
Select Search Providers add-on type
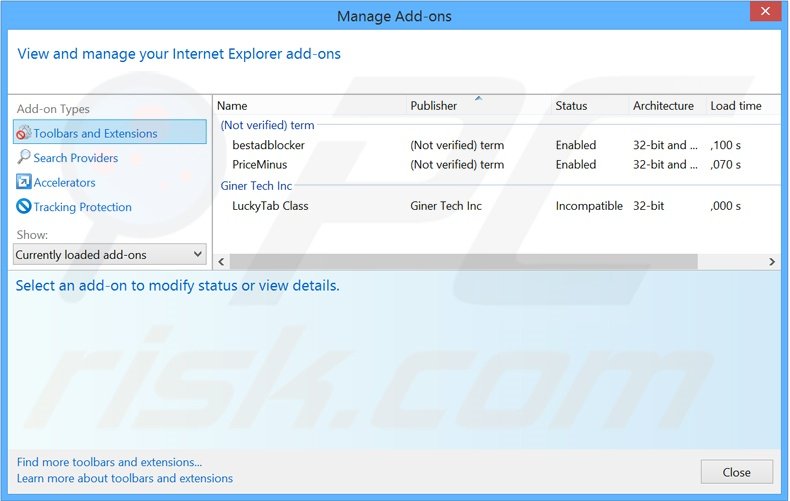coord(76,158)
